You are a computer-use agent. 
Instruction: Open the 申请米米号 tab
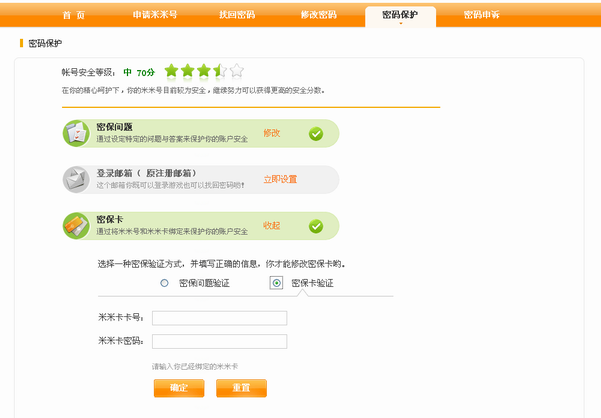point(155,15)
